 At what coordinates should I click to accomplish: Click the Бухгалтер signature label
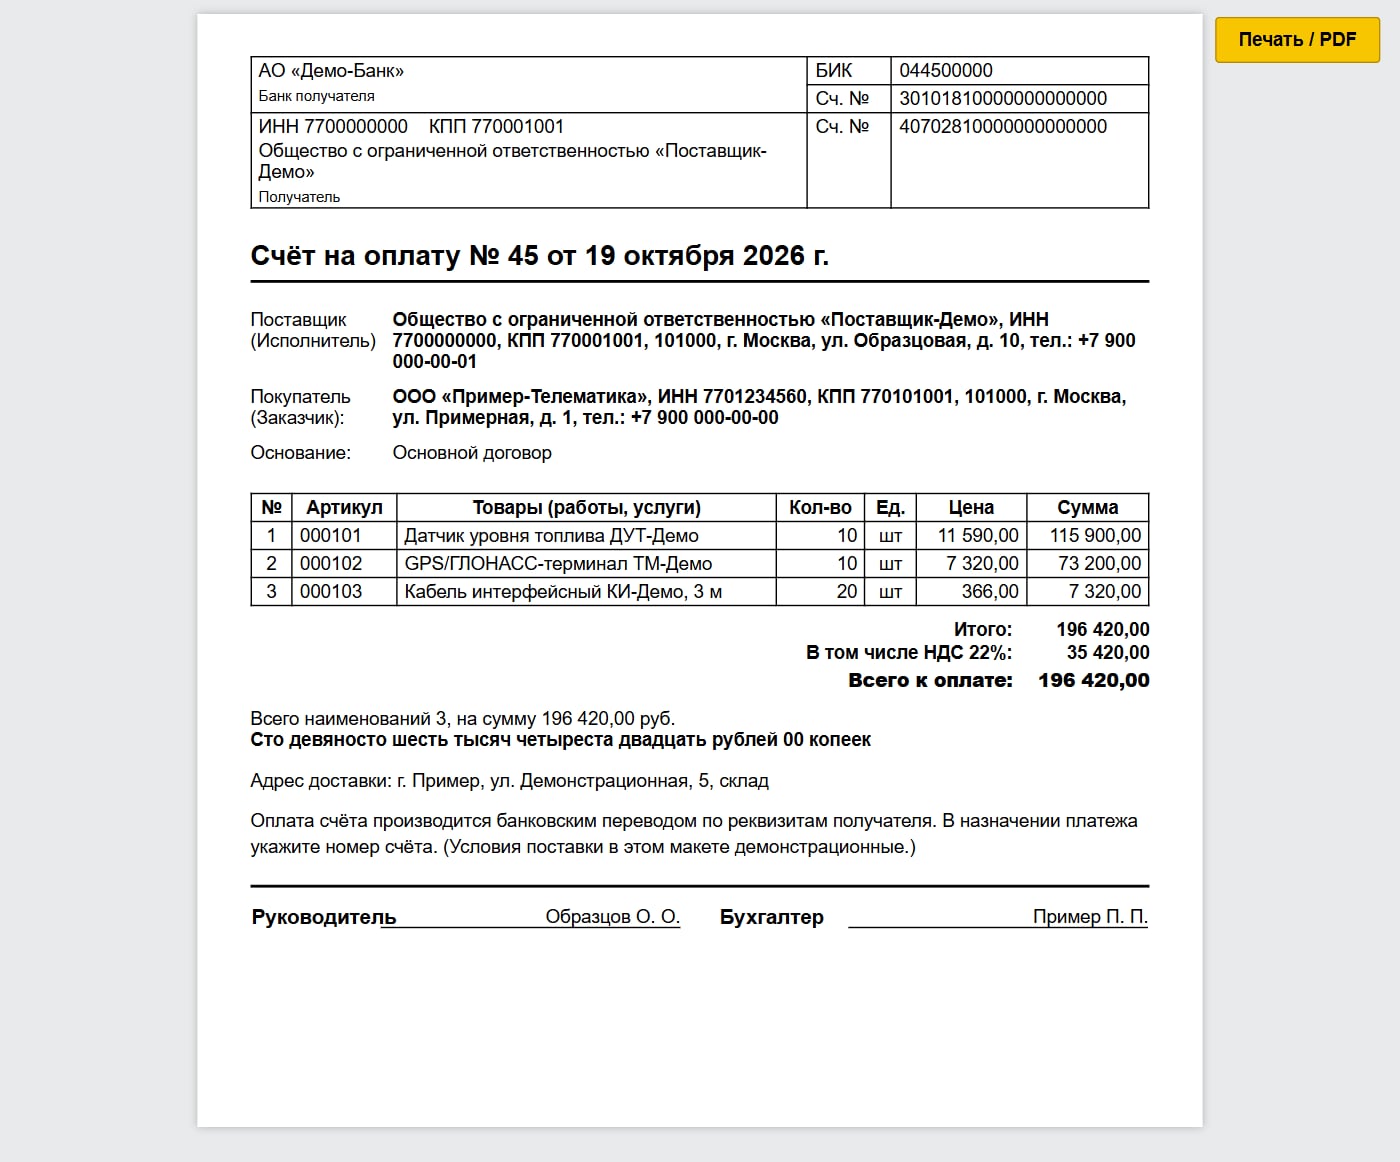(772, 918)
